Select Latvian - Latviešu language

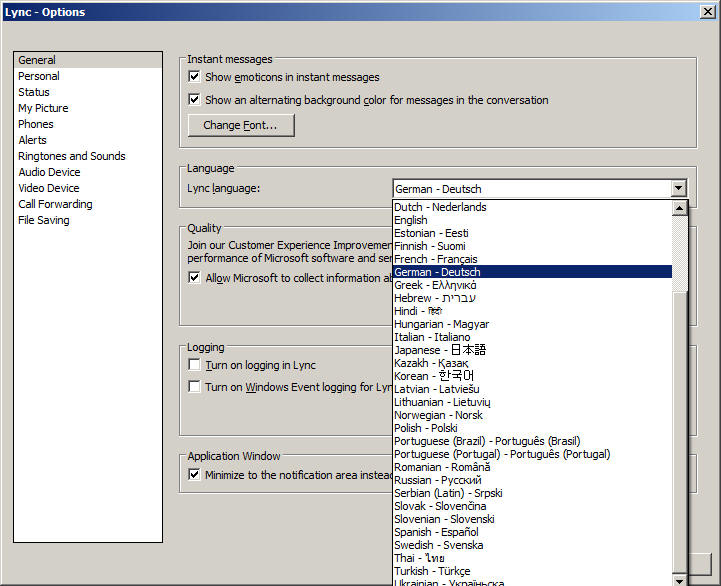(x=532, y=389)
